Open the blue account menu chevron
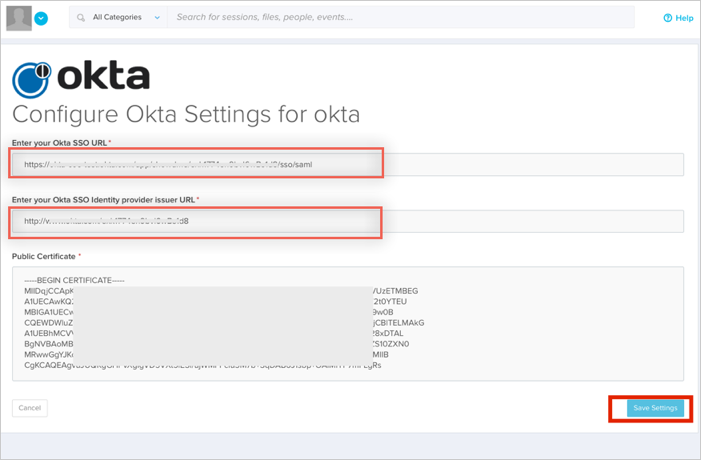701x460 pixels. (x=41, y=18)
